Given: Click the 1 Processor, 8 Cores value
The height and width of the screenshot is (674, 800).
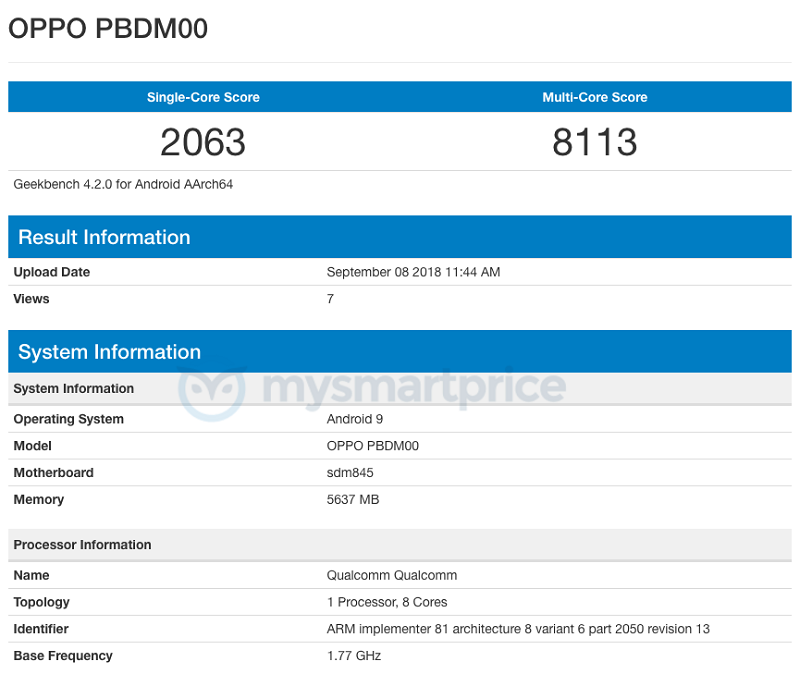Looking at the screenshot, I should (387, 603).
